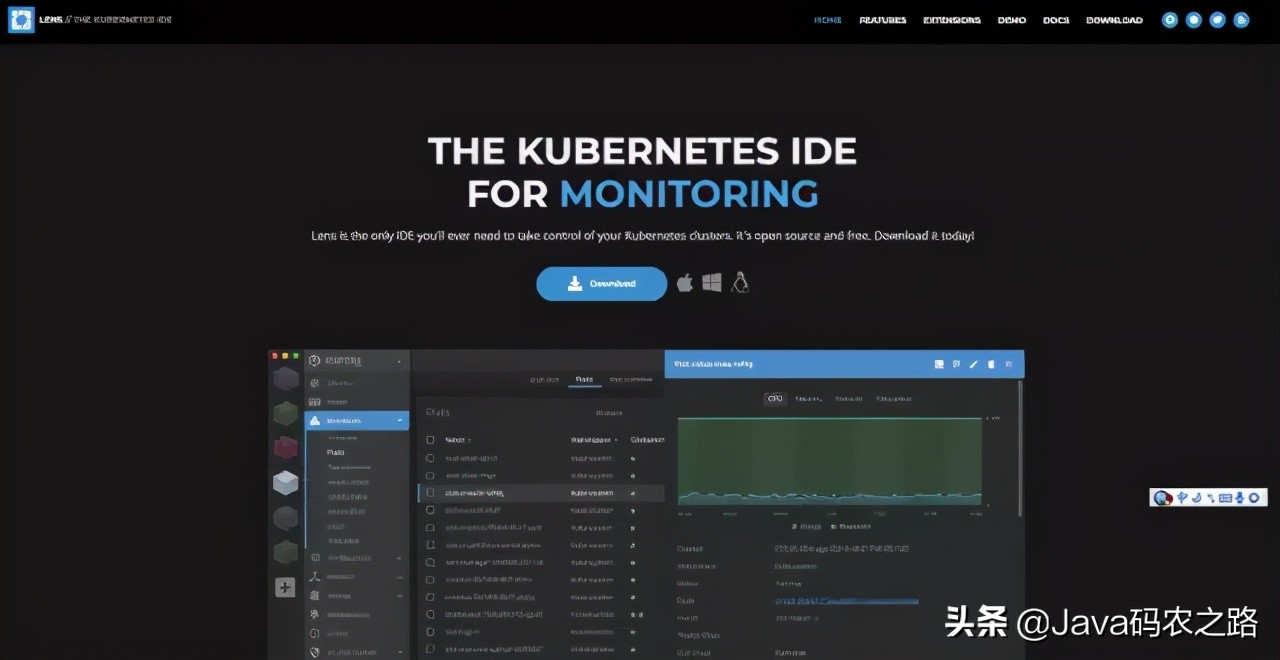Collapse the highlighted Workloads sidebar section
Screen dimensions: 1280x660
(400, 421)
